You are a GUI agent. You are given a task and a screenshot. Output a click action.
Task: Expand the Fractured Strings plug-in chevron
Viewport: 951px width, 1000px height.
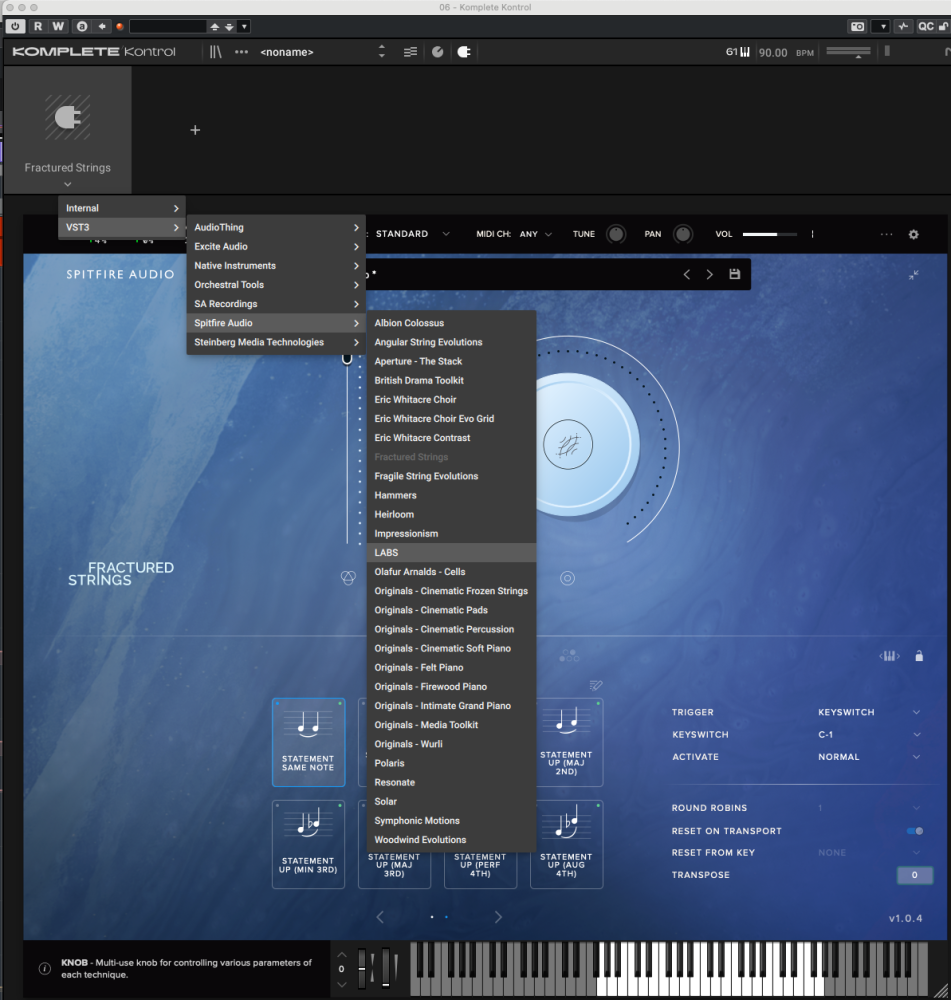pos(68,184)
